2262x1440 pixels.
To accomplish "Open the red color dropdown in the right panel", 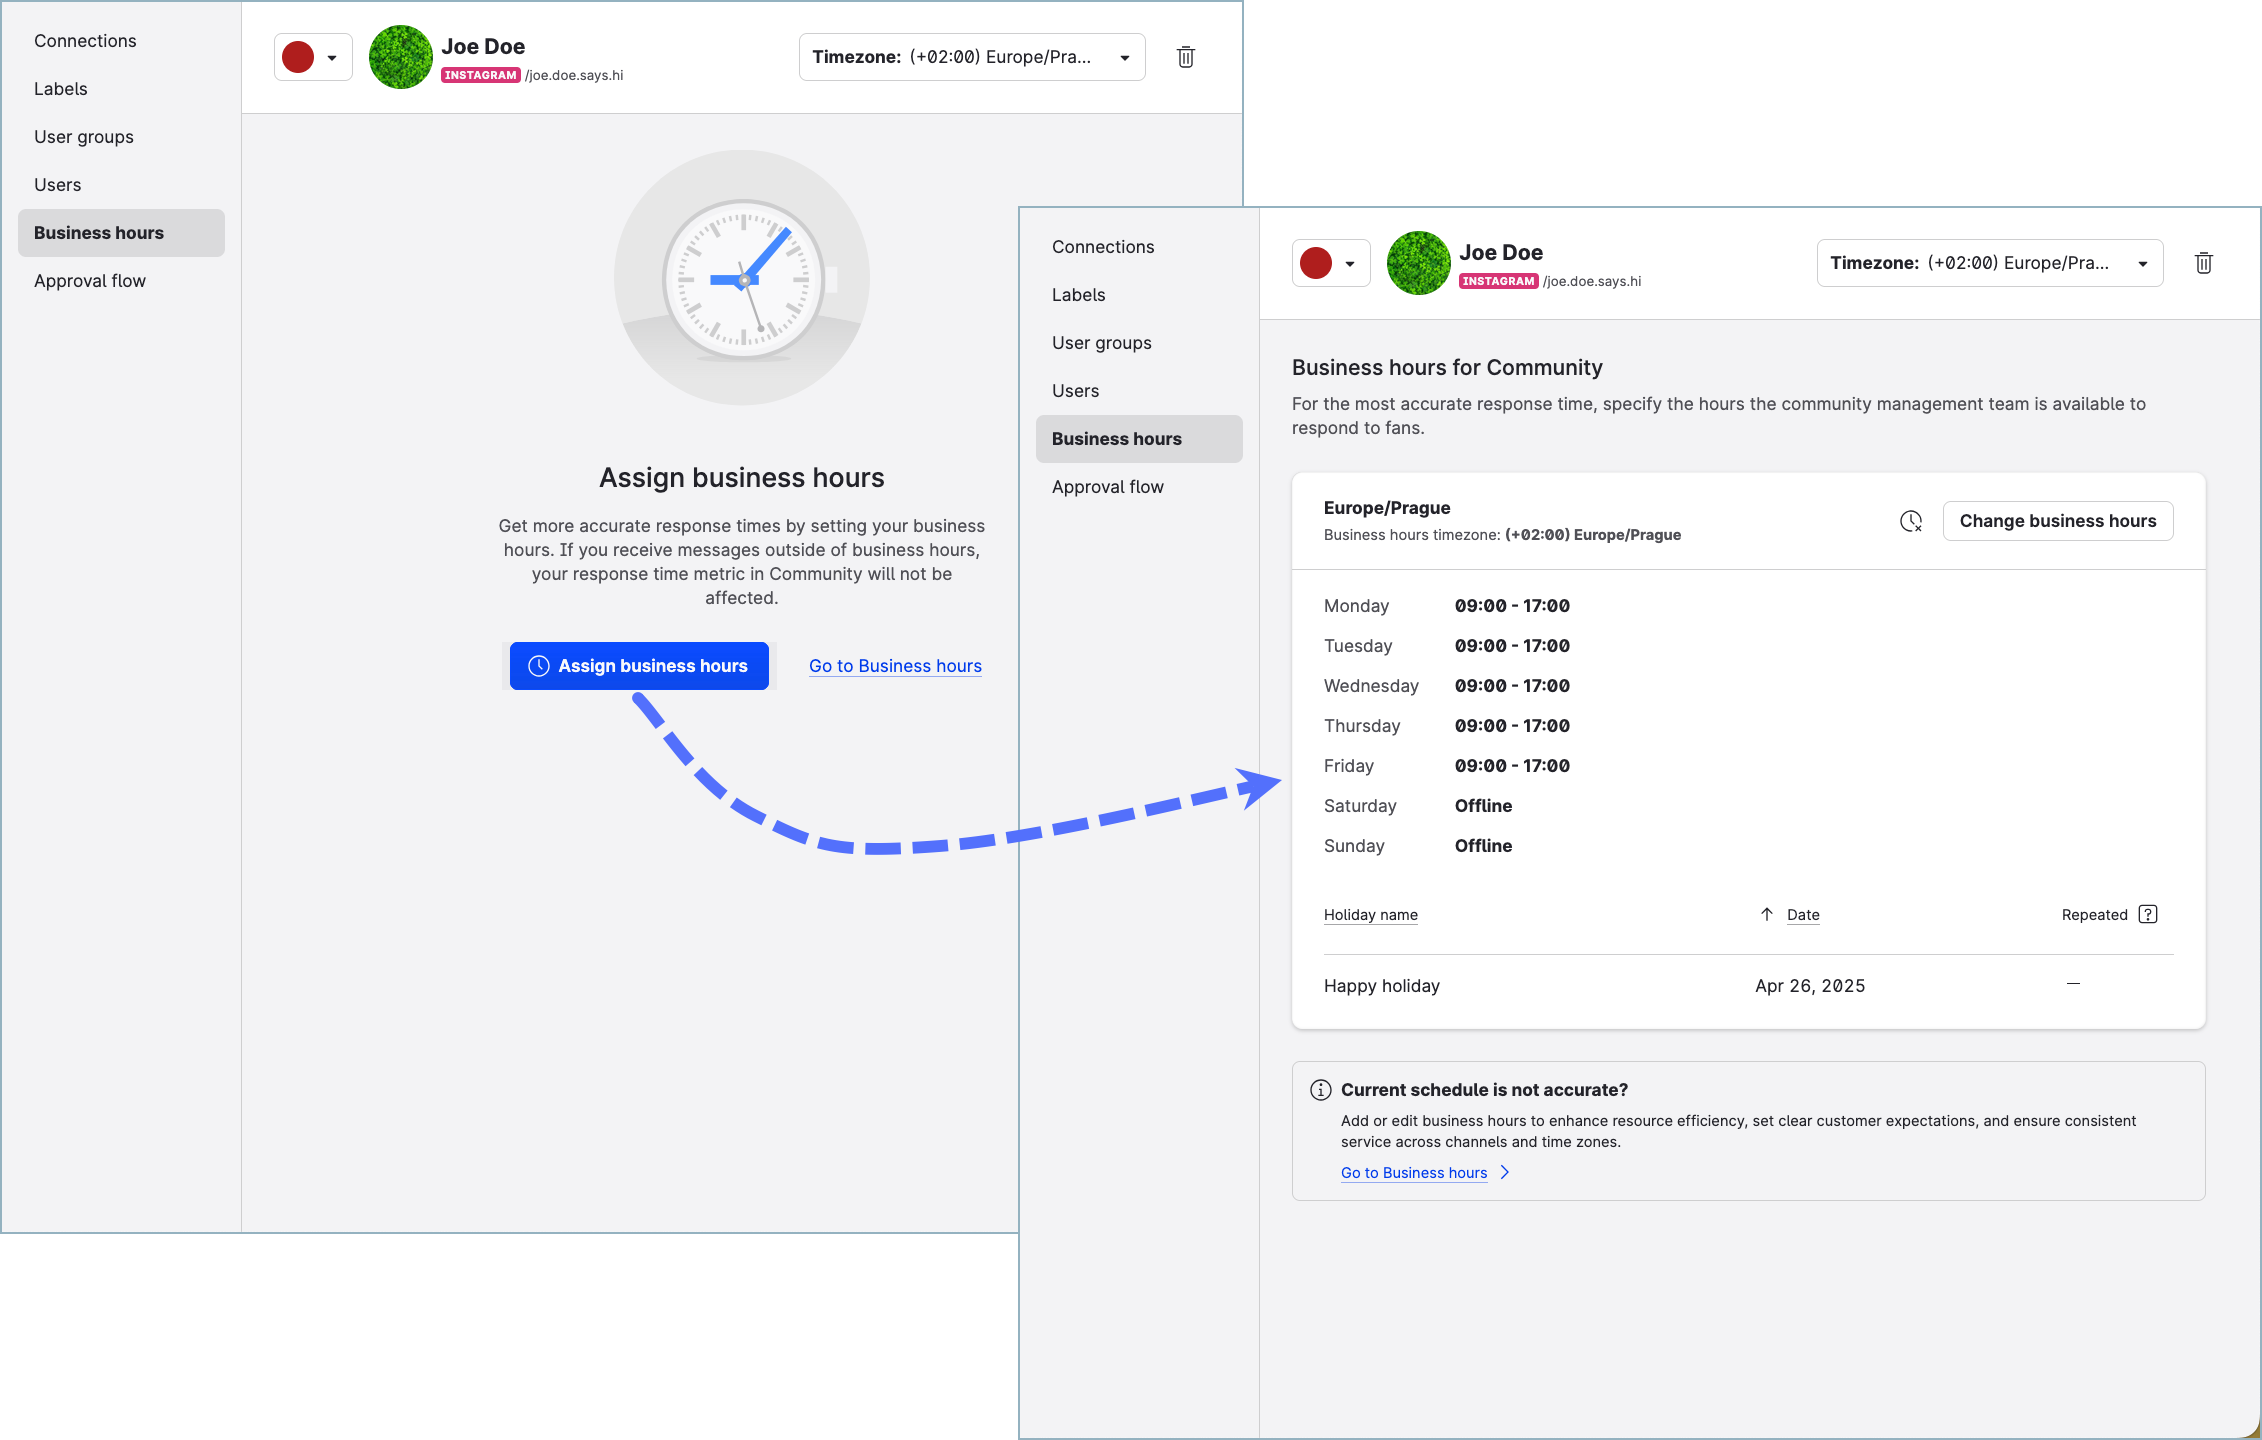I will pos(1349,264).
